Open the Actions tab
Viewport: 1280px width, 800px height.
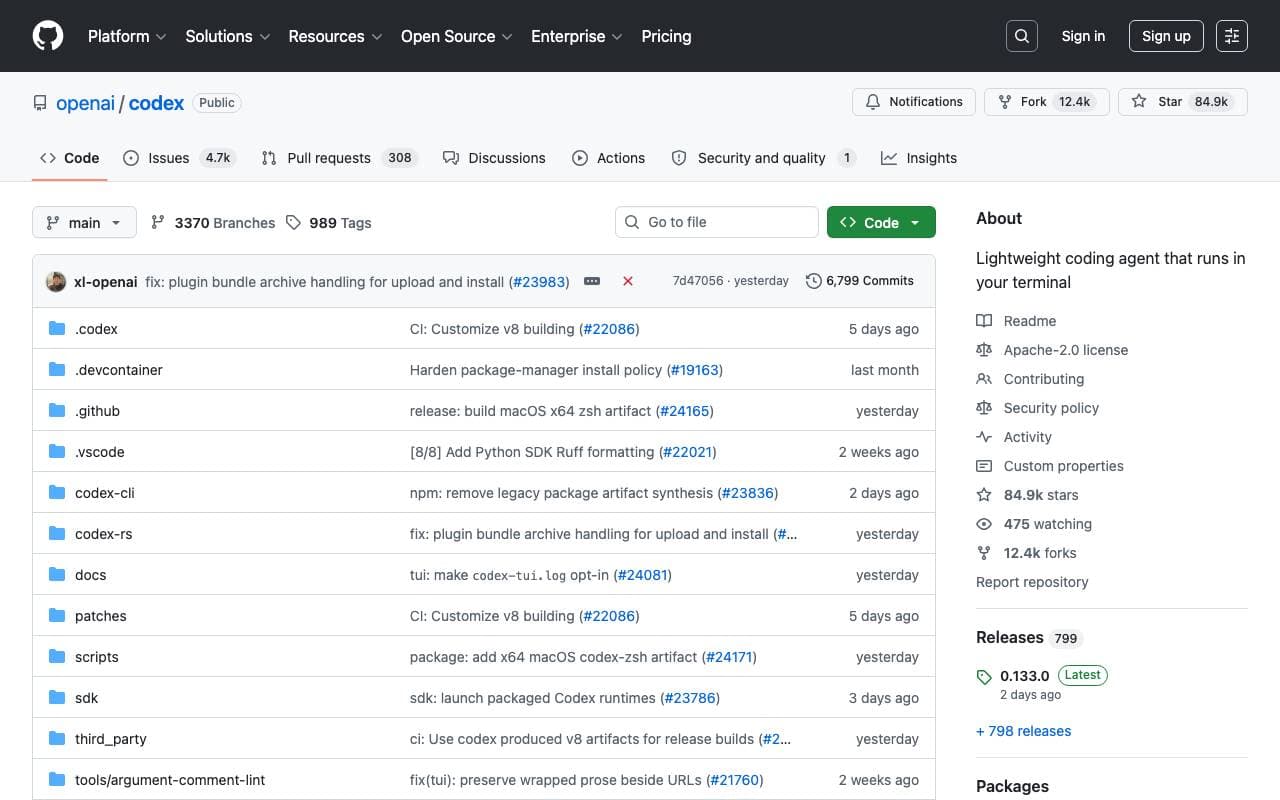click(x=608, y=158)
